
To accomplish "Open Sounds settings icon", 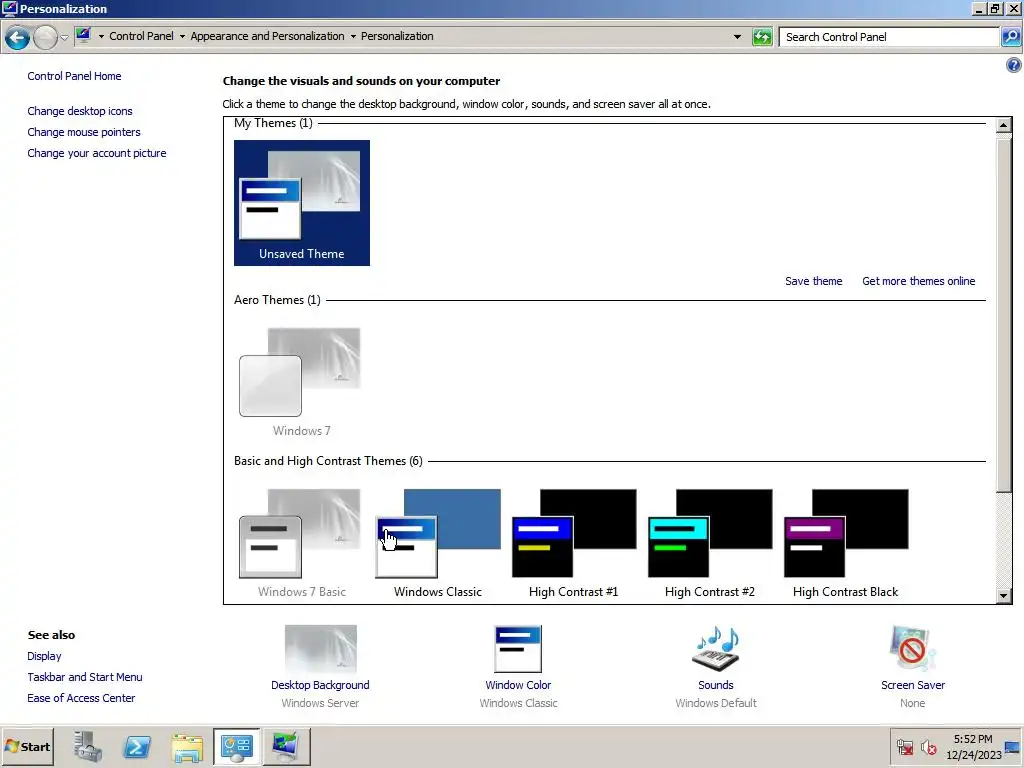I will pyautogui.click(x=716, y=648).
